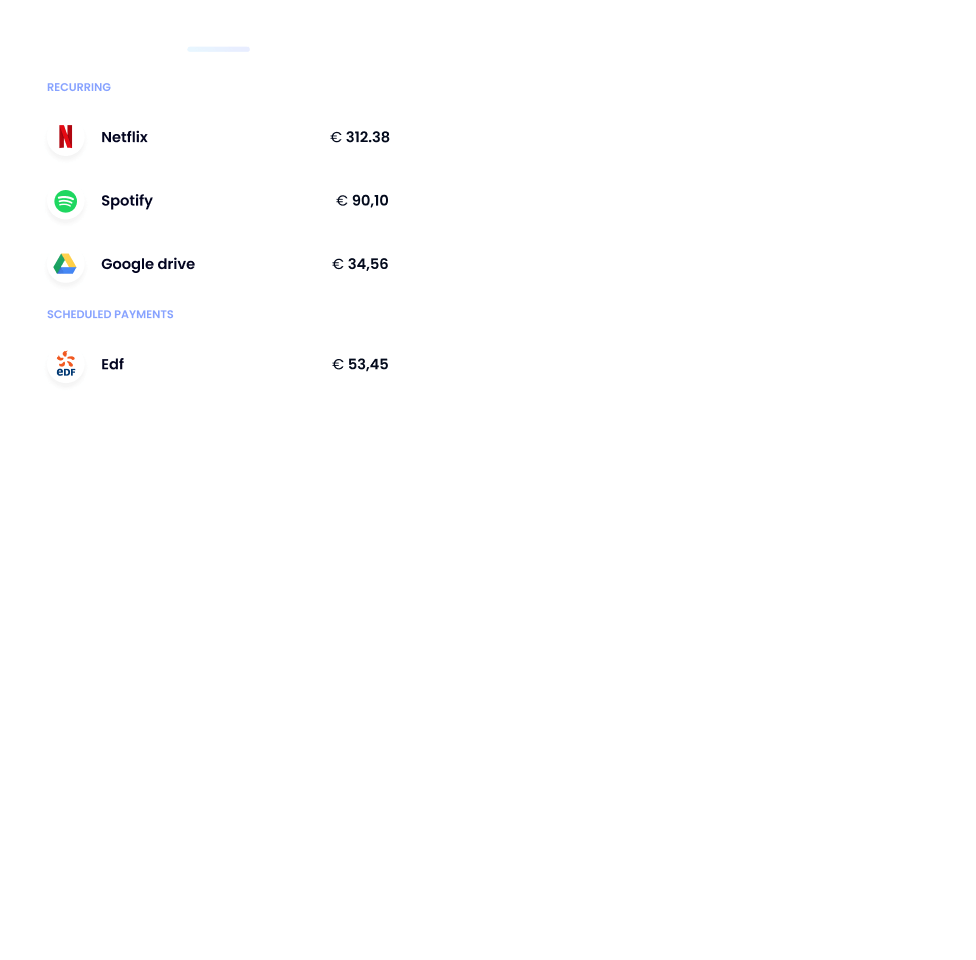Viewport: 976px width, 960px height.
Task: Click the Spotify amount 90,10
Action: [370, 200]
